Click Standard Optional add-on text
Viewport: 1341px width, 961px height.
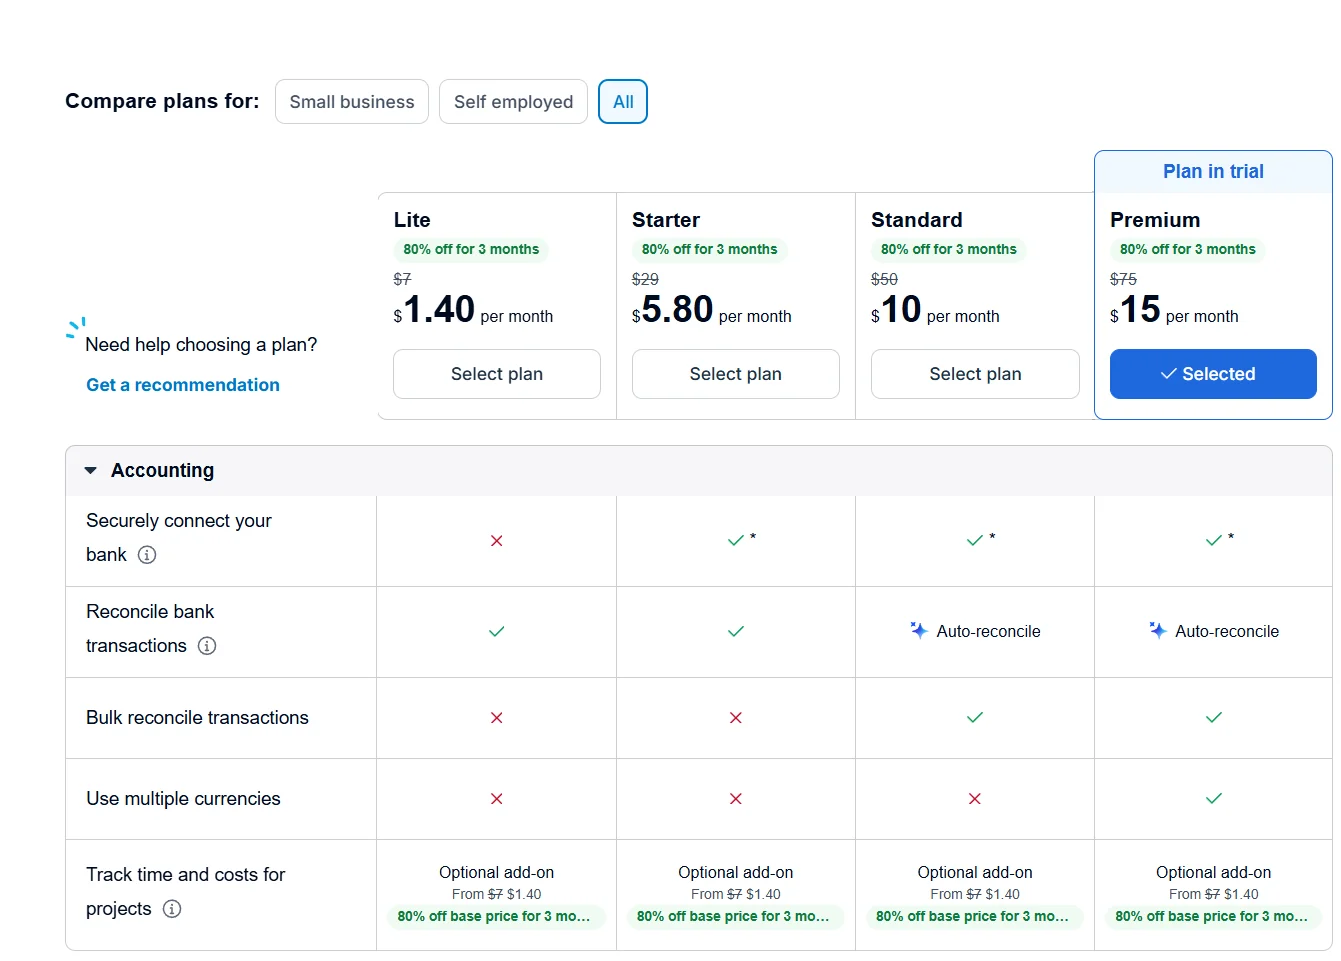tap(975, 872)
